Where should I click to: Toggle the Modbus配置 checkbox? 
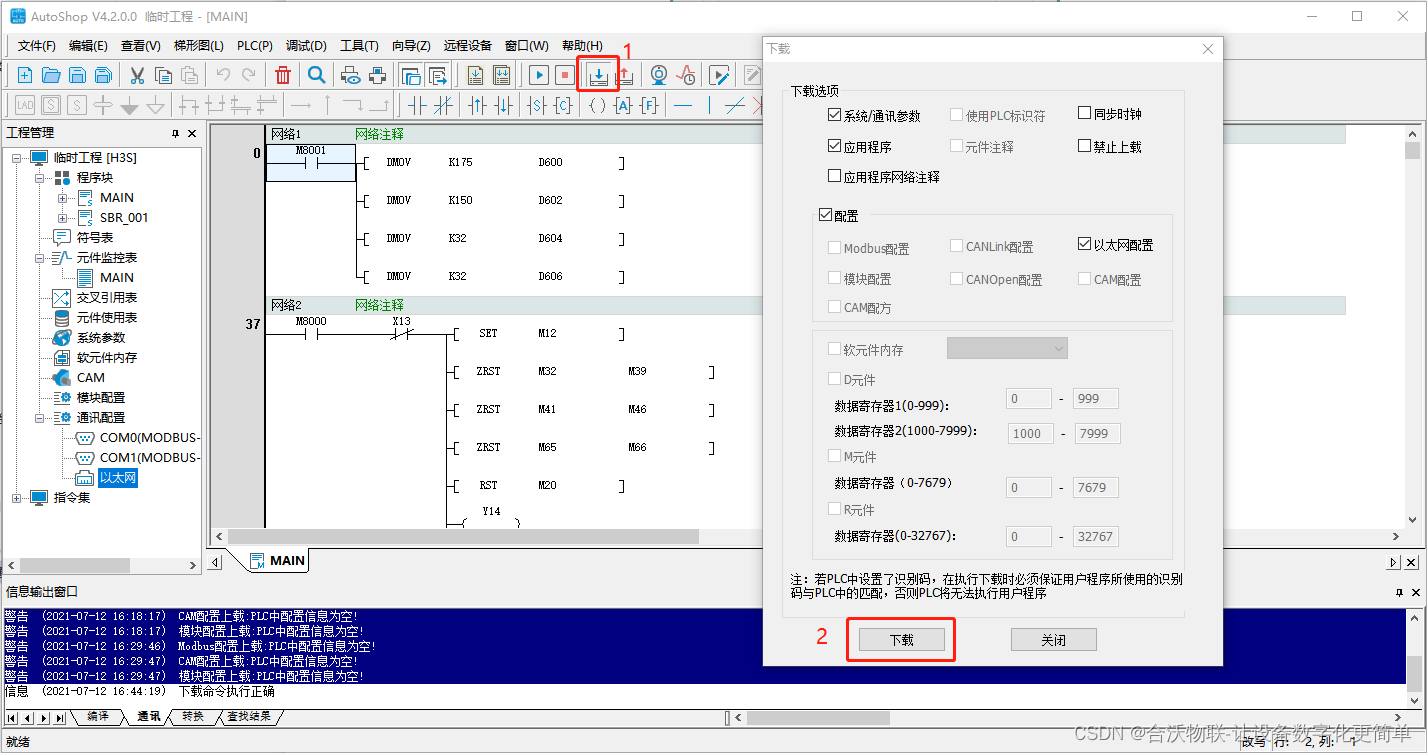tap(835, 247)
